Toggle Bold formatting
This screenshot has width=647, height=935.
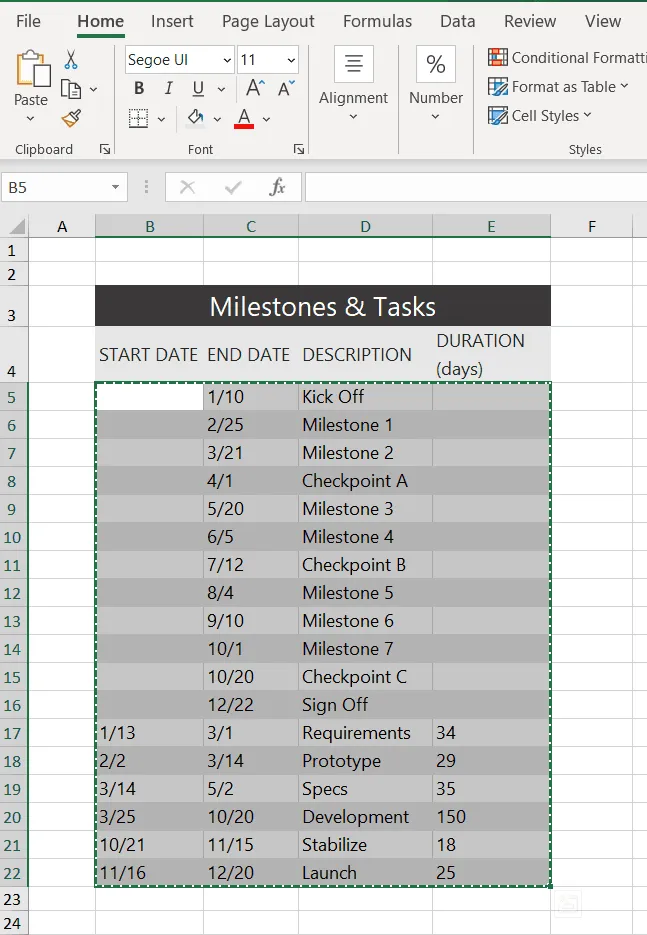click(x=139, y=89)
